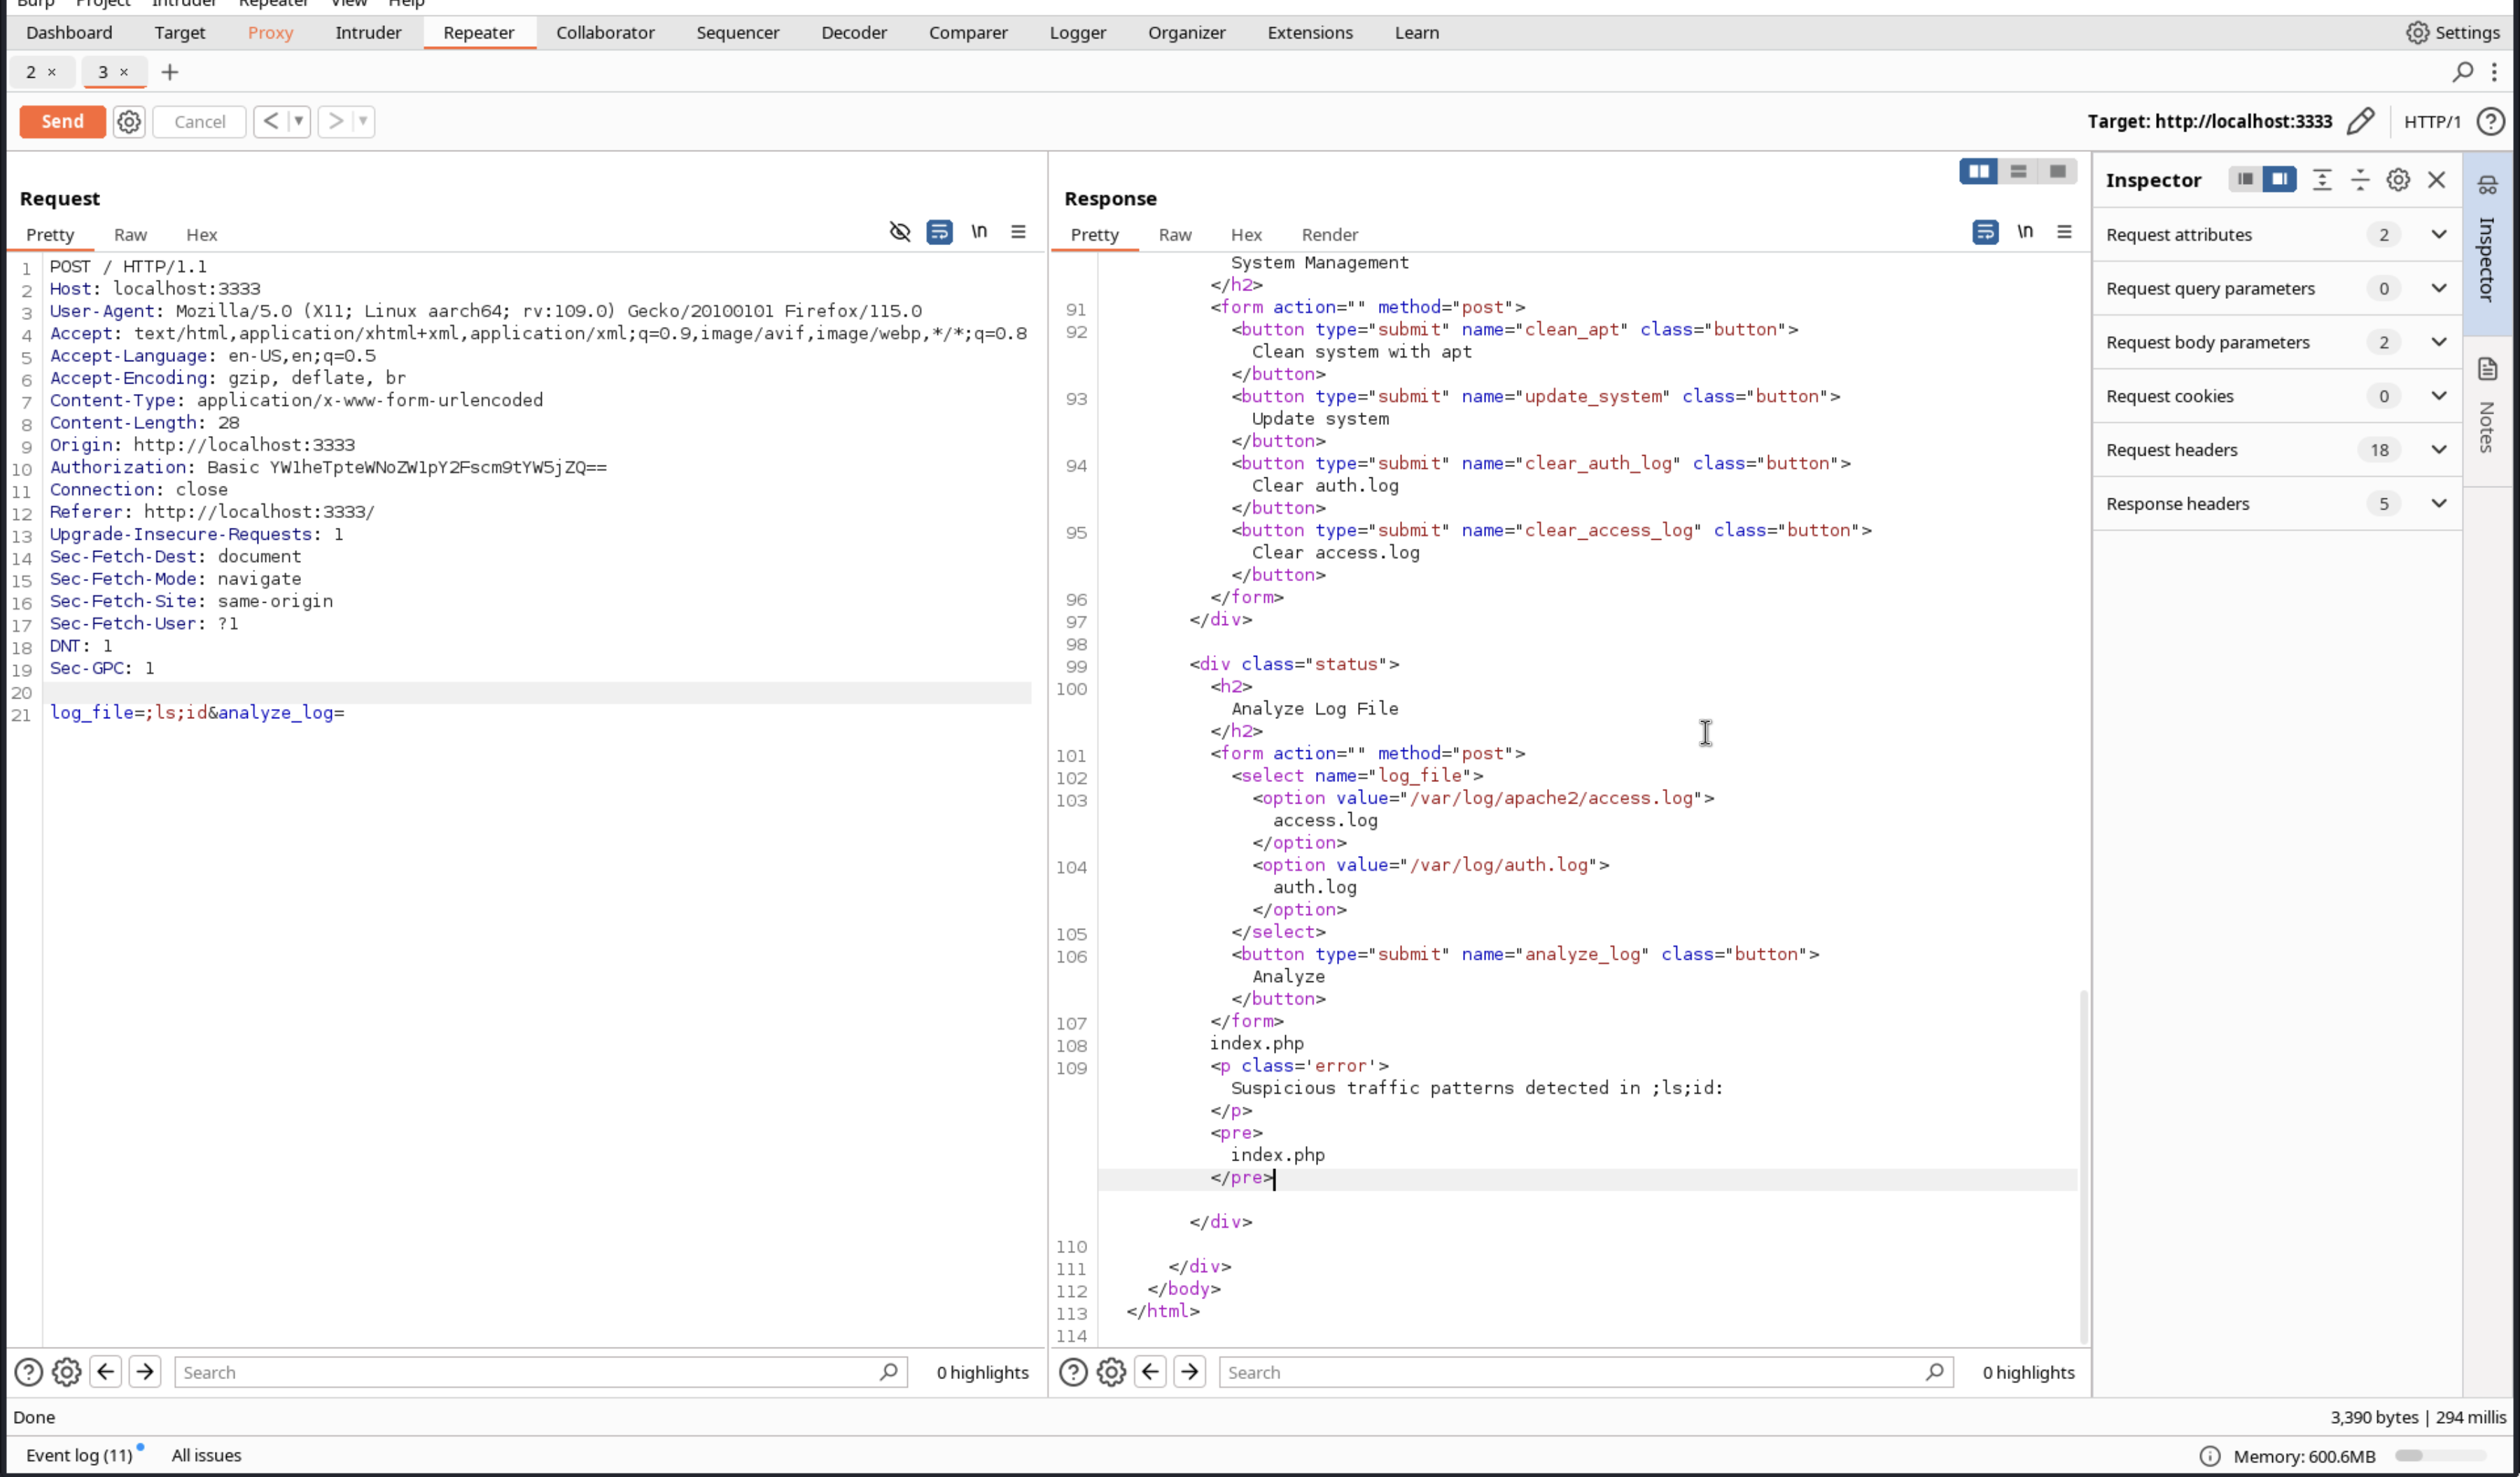Edit target with the pencil icon
The width and height of the screenshot is (2520, 1477).
pyautogui.click(x=2360, y=122)
